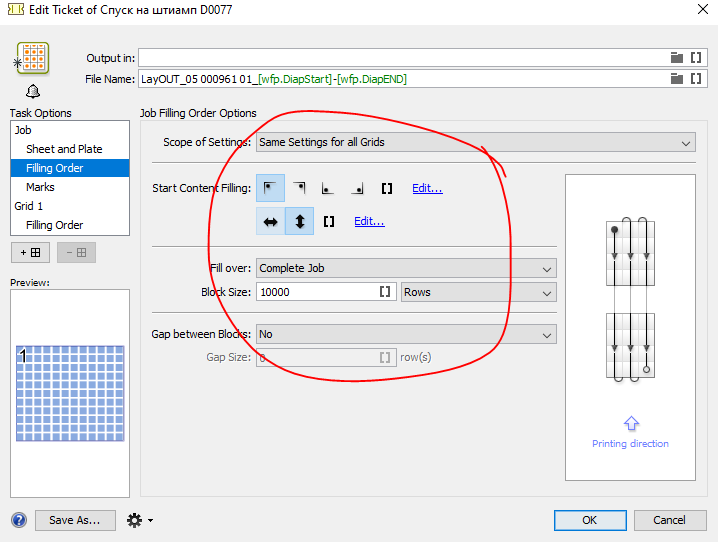Open Edit link for start corner
Image resolution: width=718 pixels, height=542 pixels.
(427, 188)
